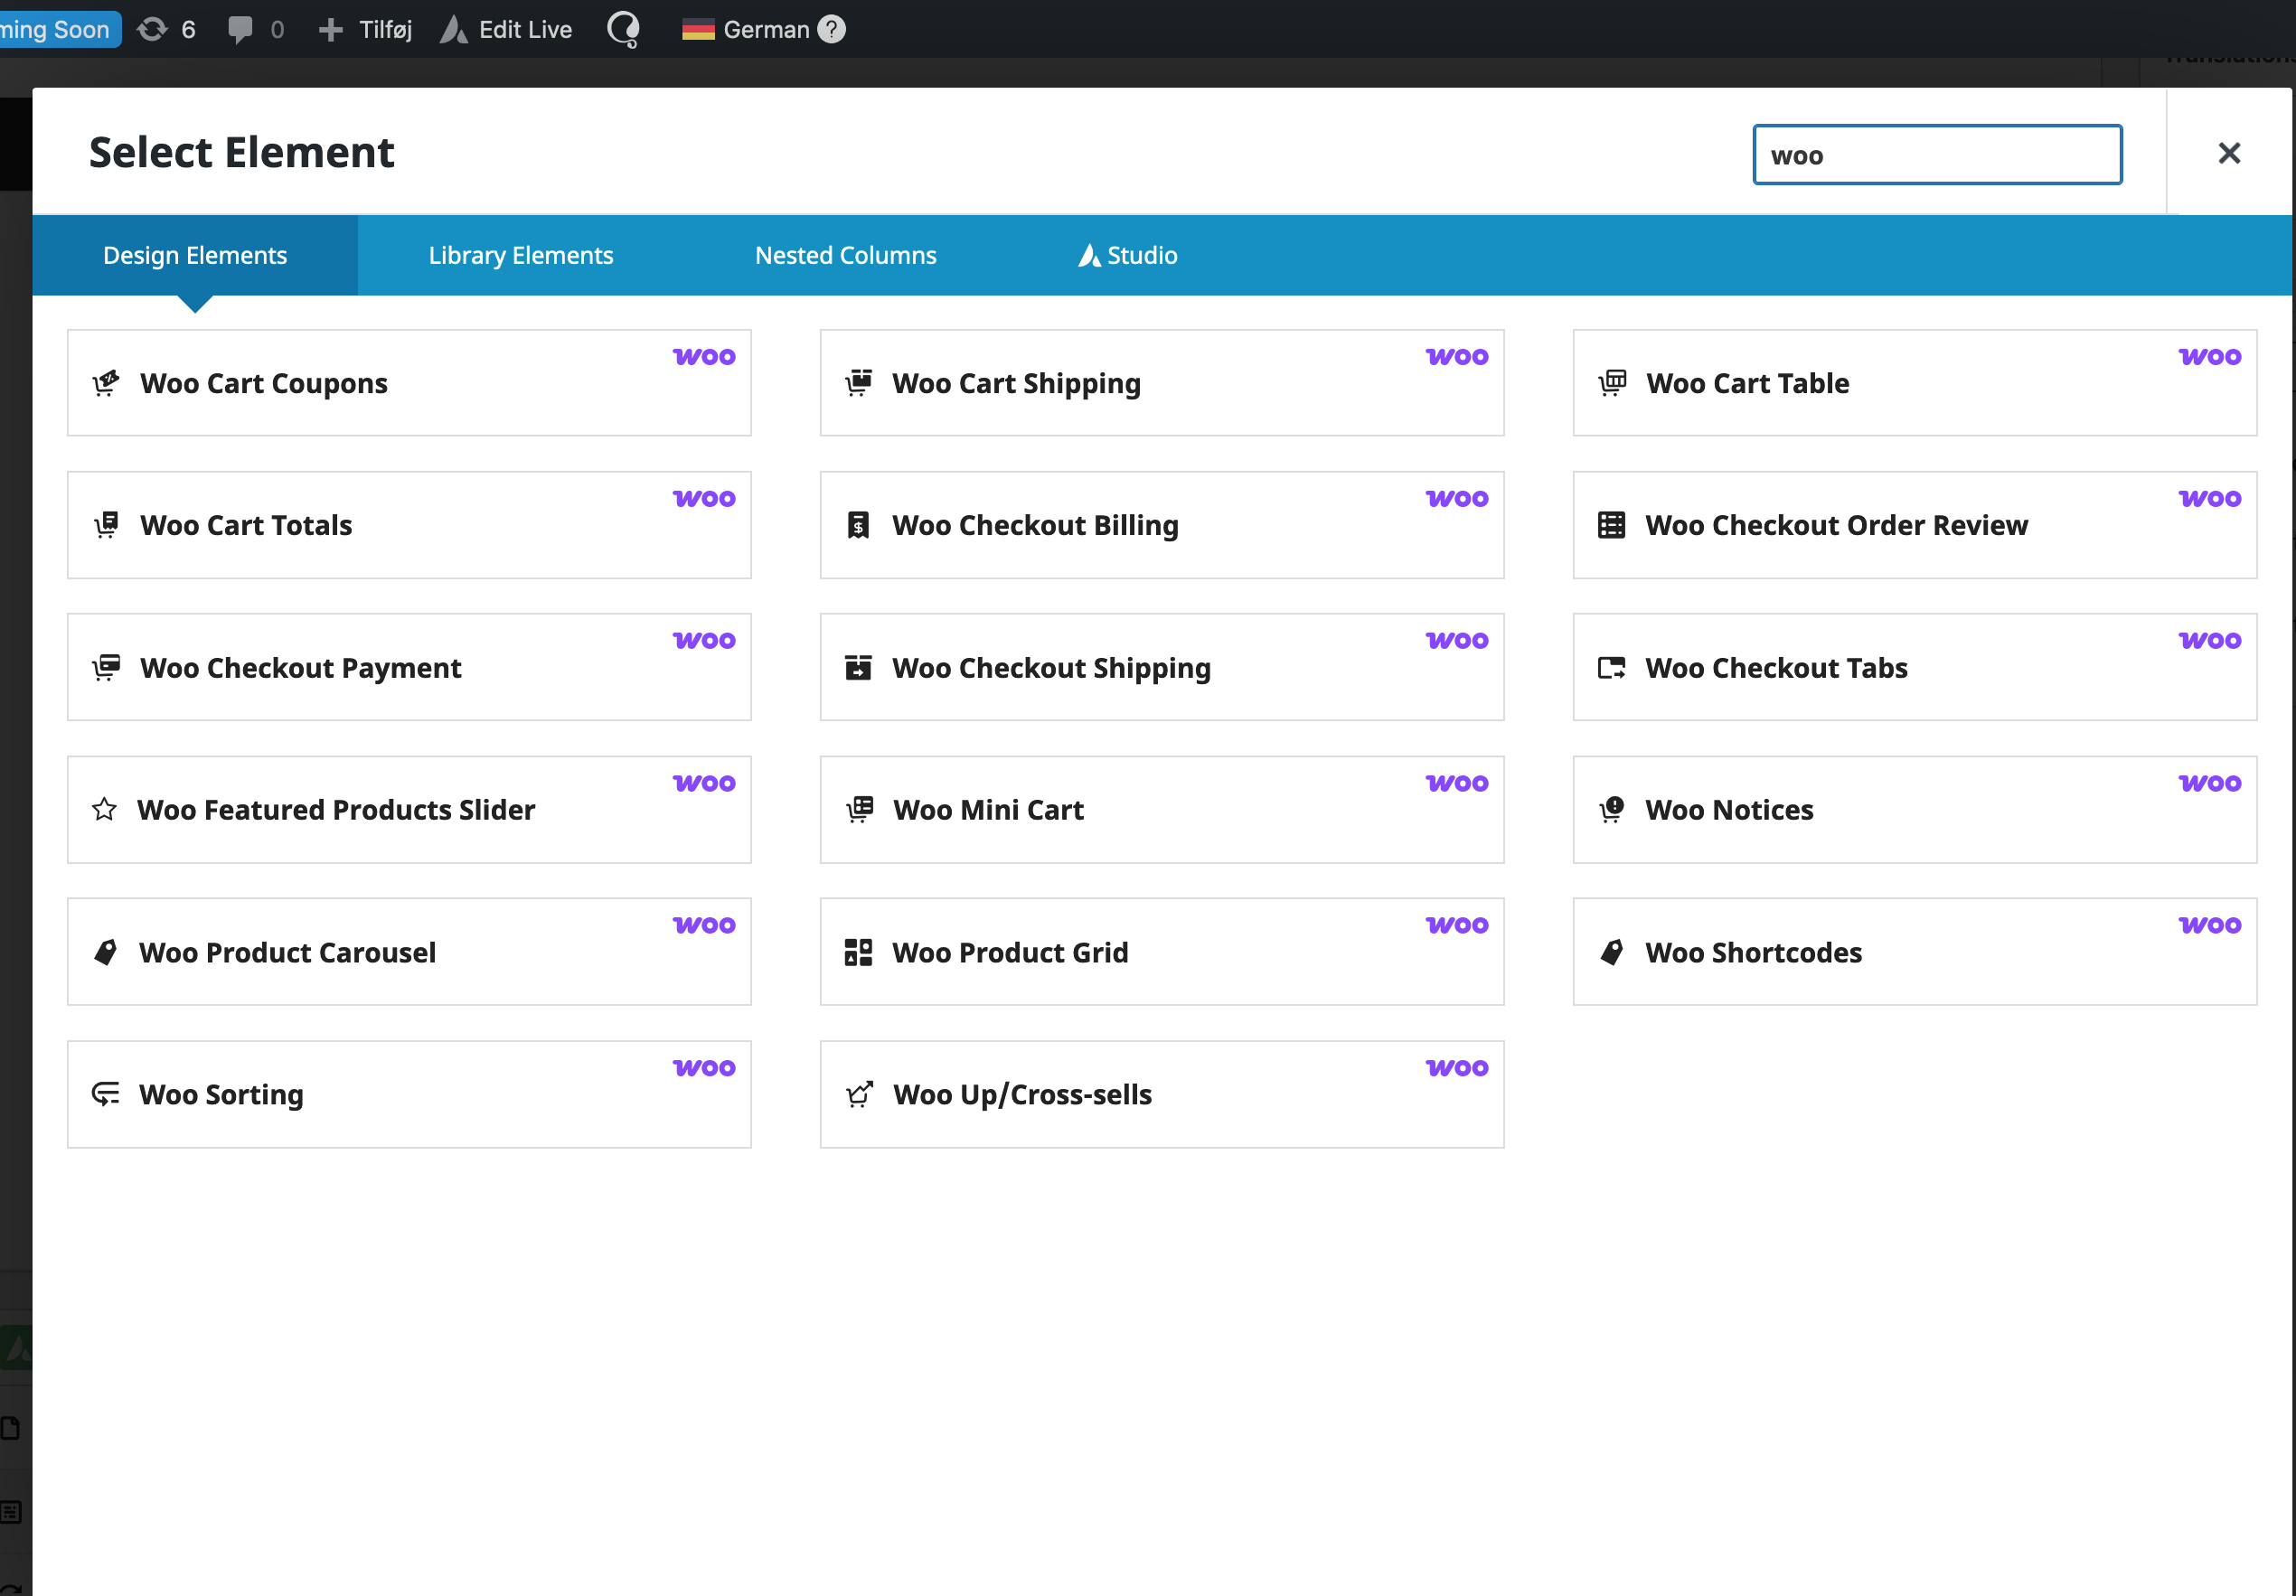
Task: Click the Woo Cart Coupons element icon
Action: (x=106, y=383)
